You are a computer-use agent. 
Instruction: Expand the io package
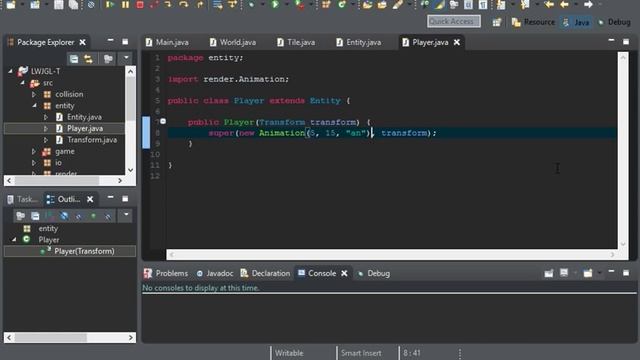point(34,163)
